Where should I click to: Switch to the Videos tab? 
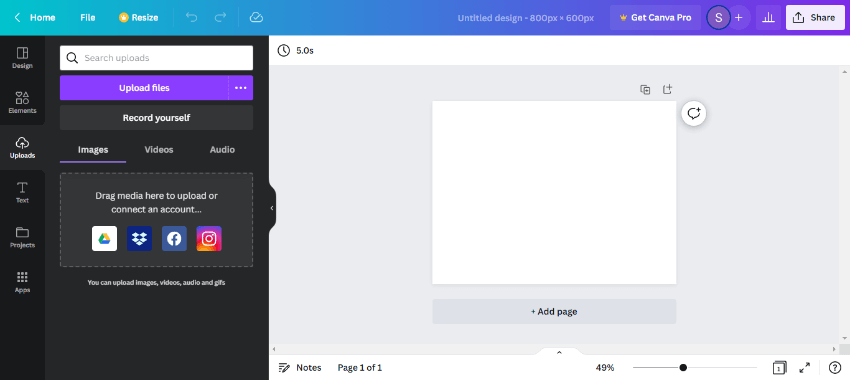click(159, 150)
